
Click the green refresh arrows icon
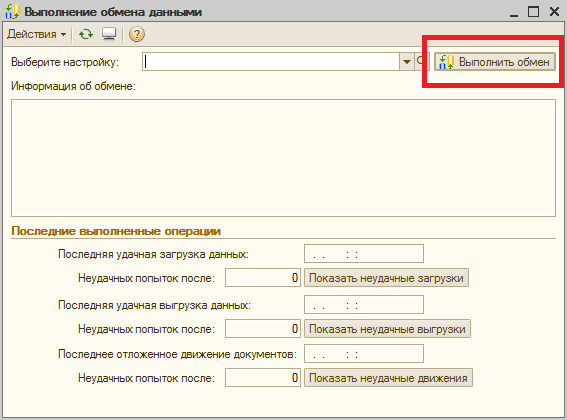tap(86, 34)
